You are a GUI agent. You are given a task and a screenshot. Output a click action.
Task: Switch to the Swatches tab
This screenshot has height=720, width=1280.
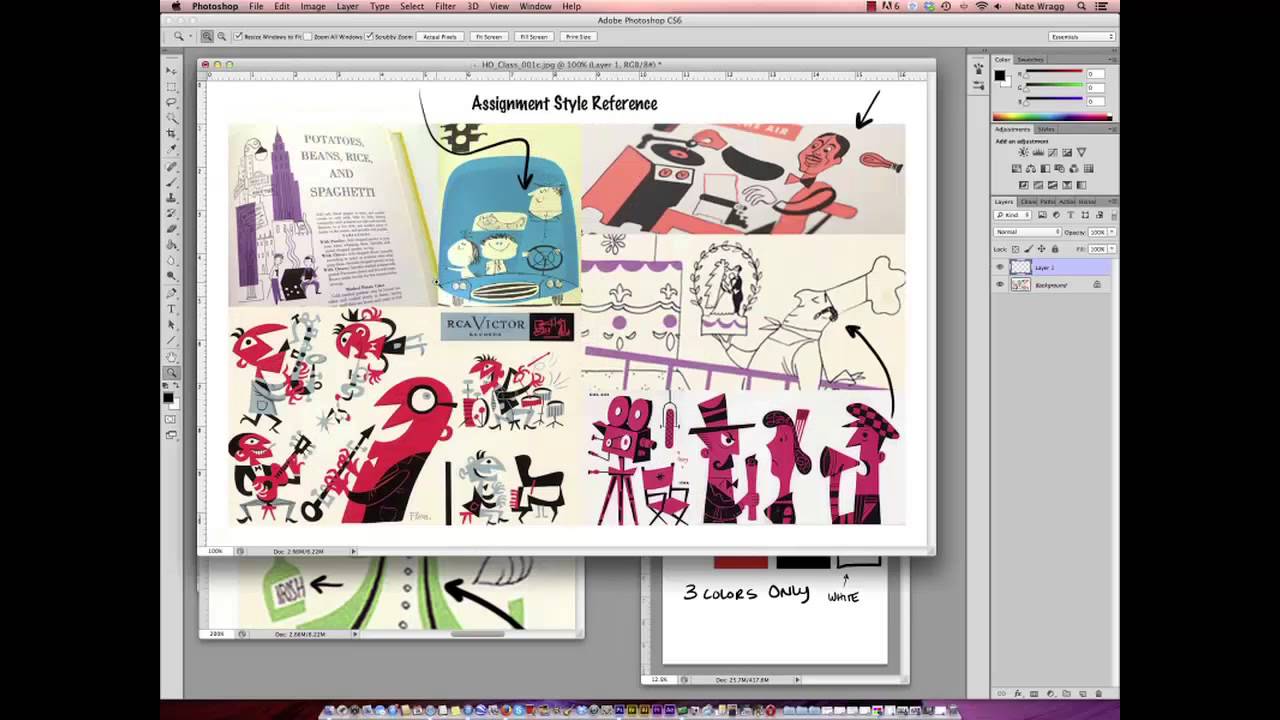click(x=1031, y=60)
